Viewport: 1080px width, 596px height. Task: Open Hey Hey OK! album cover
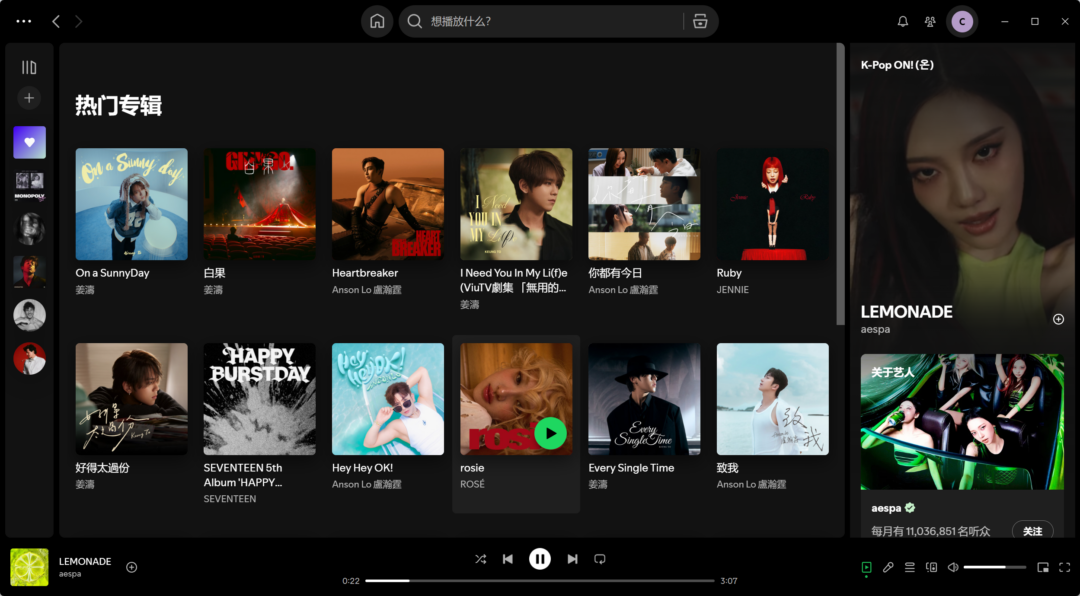(388, 399)
